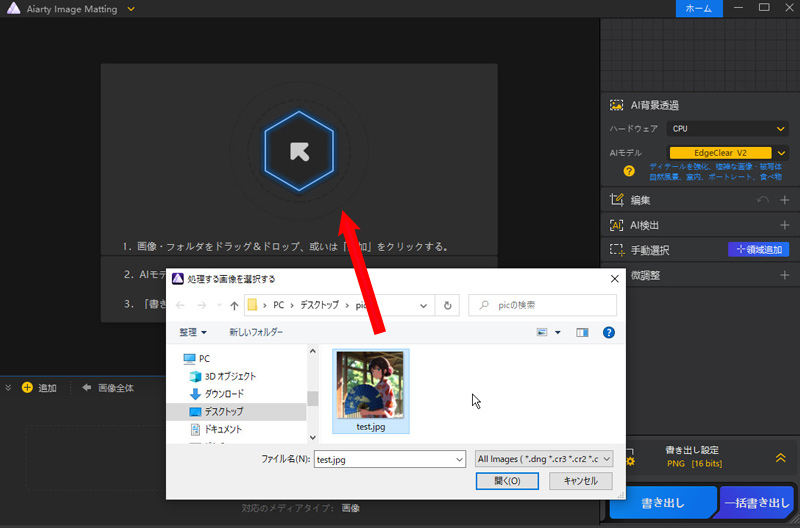The image size is (800, 528).
Task: Click the 一括書き出し button
Action: tap(757, 503)
